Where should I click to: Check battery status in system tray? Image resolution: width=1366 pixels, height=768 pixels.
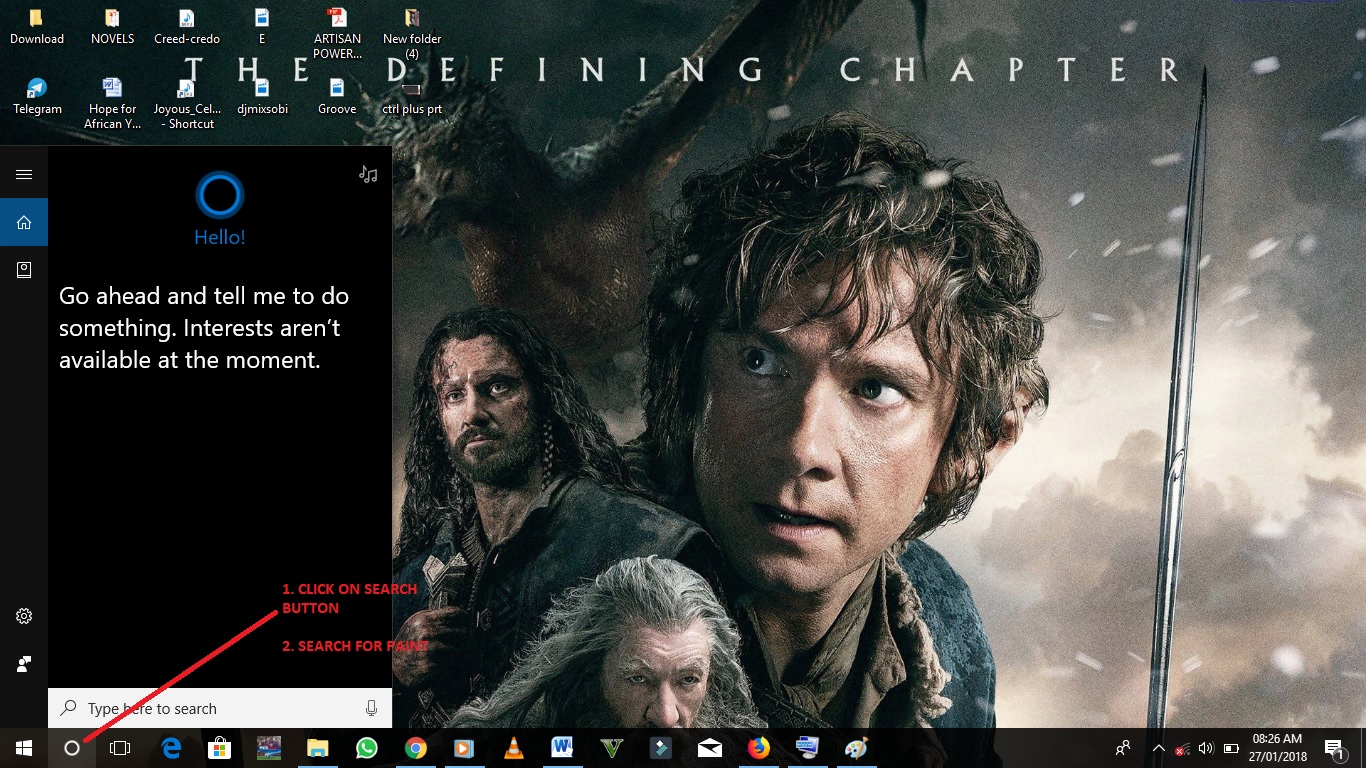[1231, 748]
